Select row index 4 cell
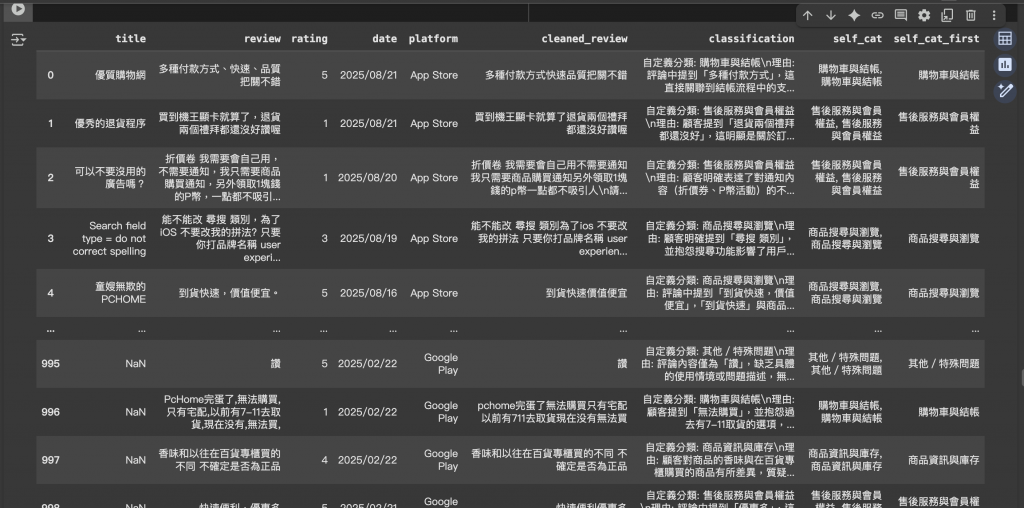 click(50, 293)
